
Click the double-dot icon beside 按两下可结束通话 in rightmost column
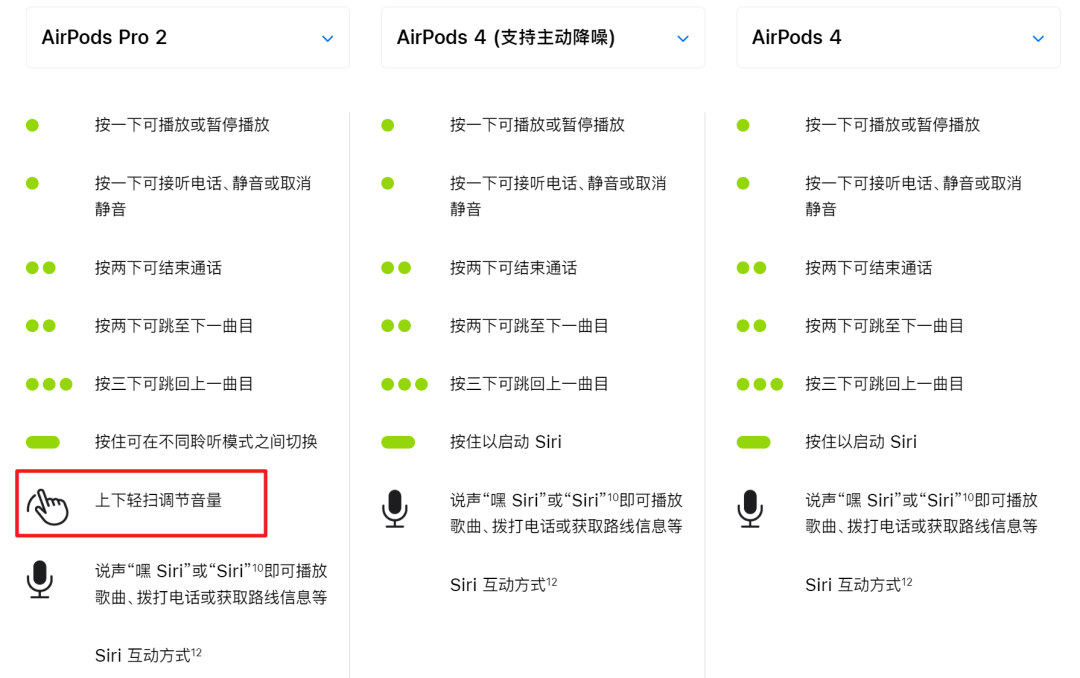coord(751,268)
